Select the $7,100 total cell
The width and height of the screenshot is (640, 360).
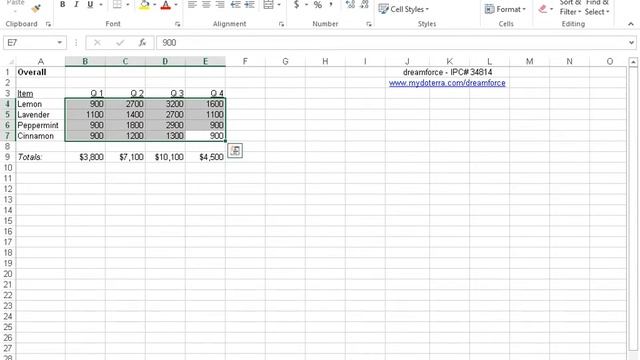pyautogui.click(x=125, y=157)
